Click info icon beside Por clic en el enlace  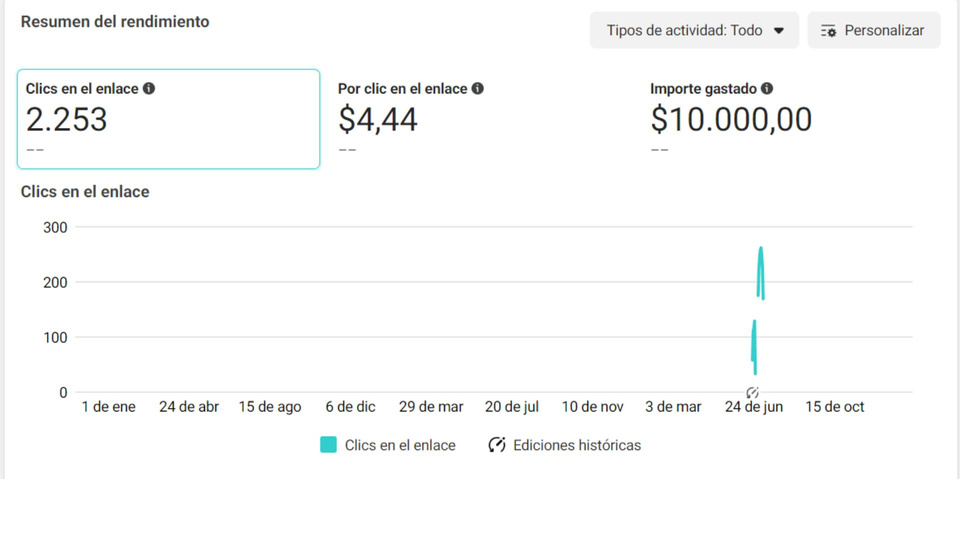click(x=478, y=88)
